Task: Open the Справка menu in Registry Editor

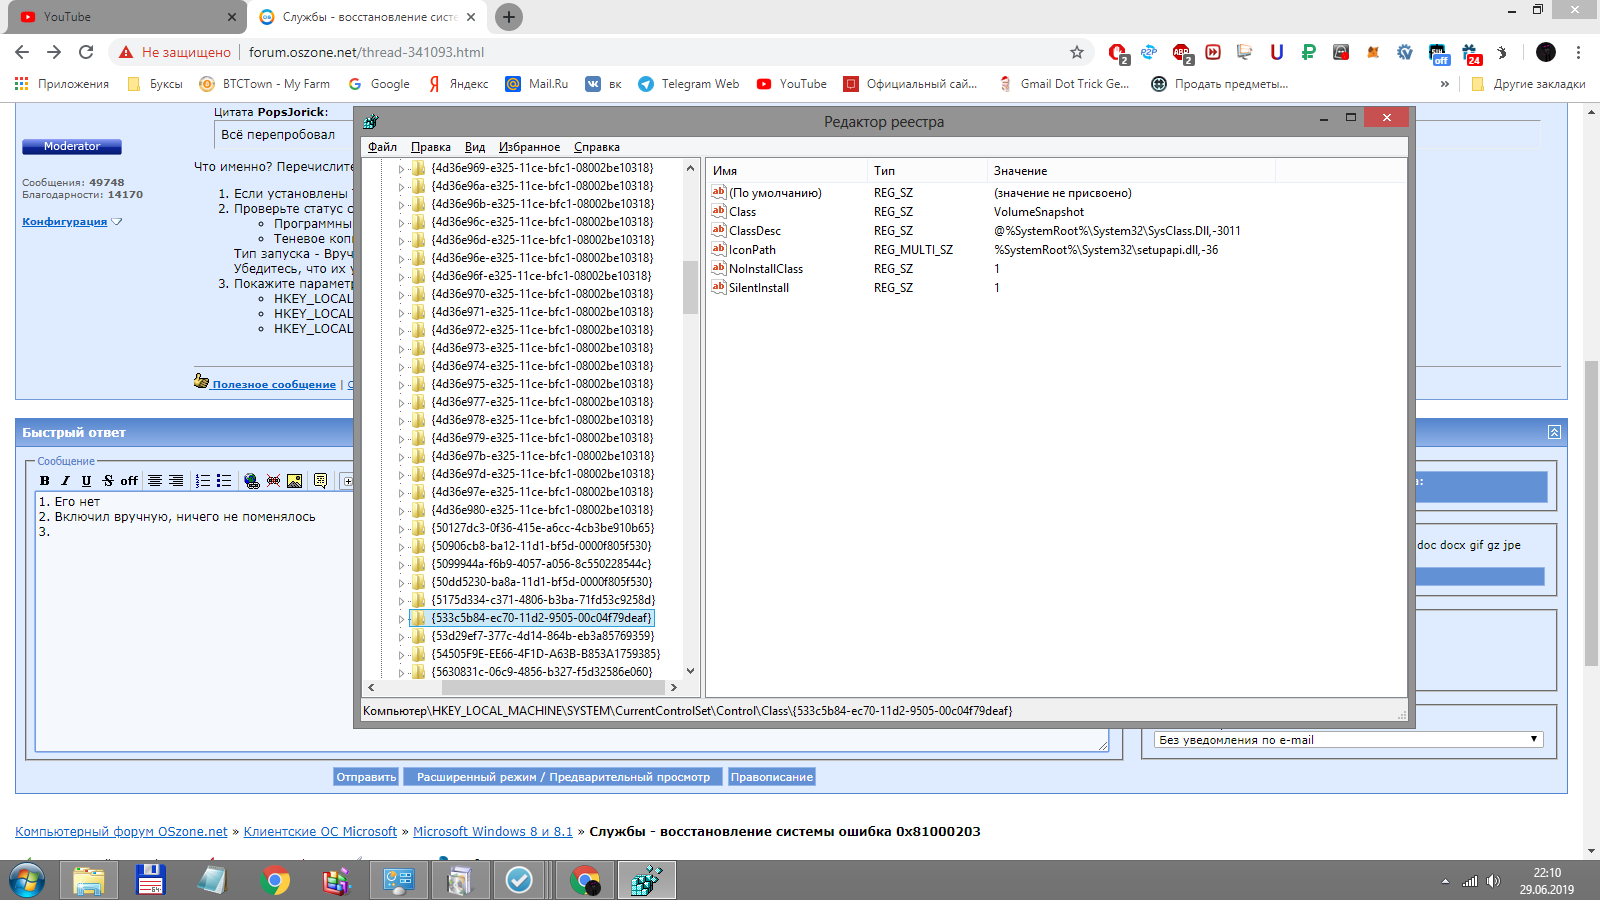Action: (x=597, y=147)
